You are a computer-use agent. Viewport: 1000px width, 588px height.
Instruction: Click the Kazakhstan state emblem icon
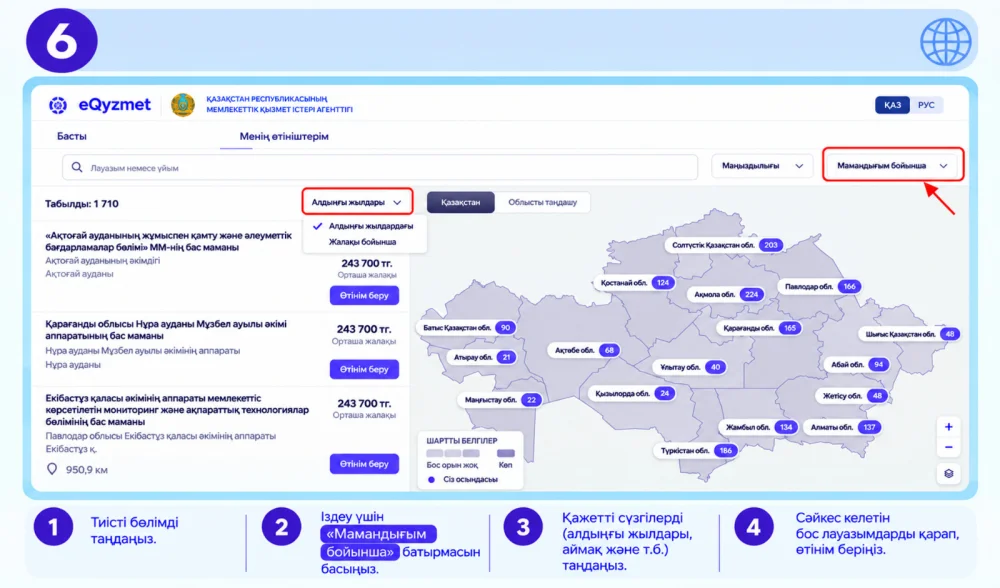(x=183, y=105)
